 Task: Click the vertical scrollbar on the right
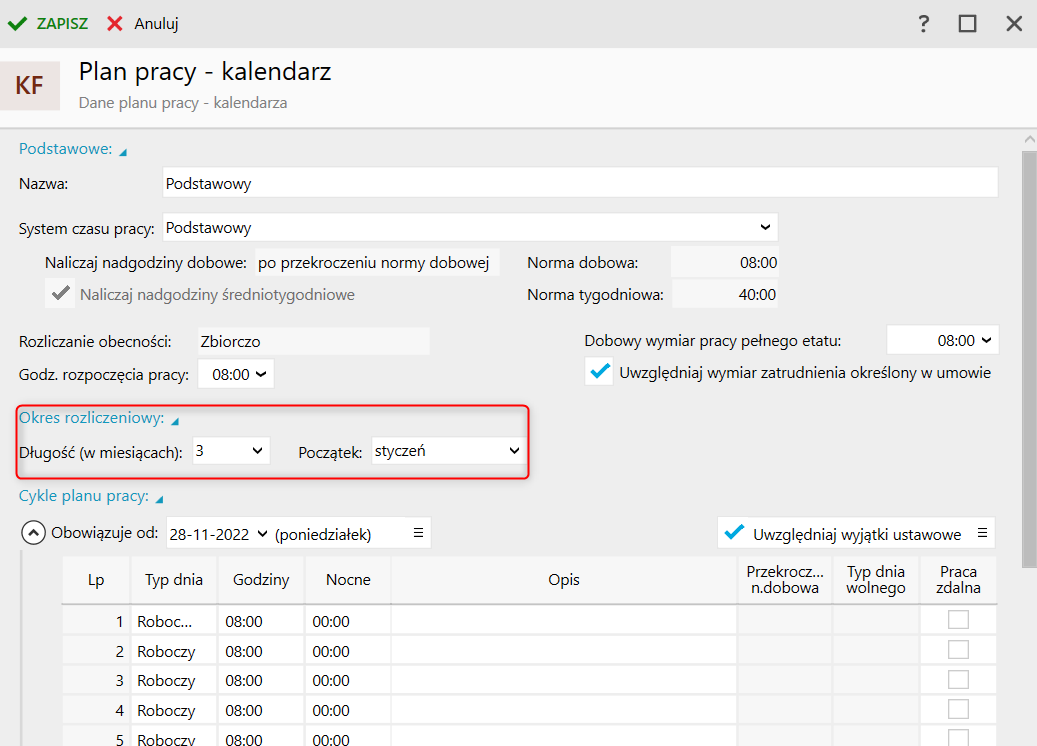coord(1028,350)
